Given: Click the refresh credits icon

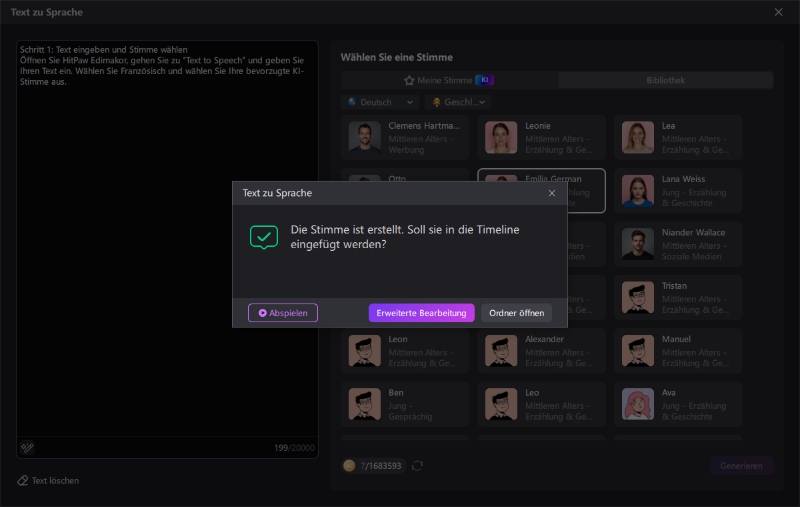Looking at the screenshot, I should pos(417,465).
